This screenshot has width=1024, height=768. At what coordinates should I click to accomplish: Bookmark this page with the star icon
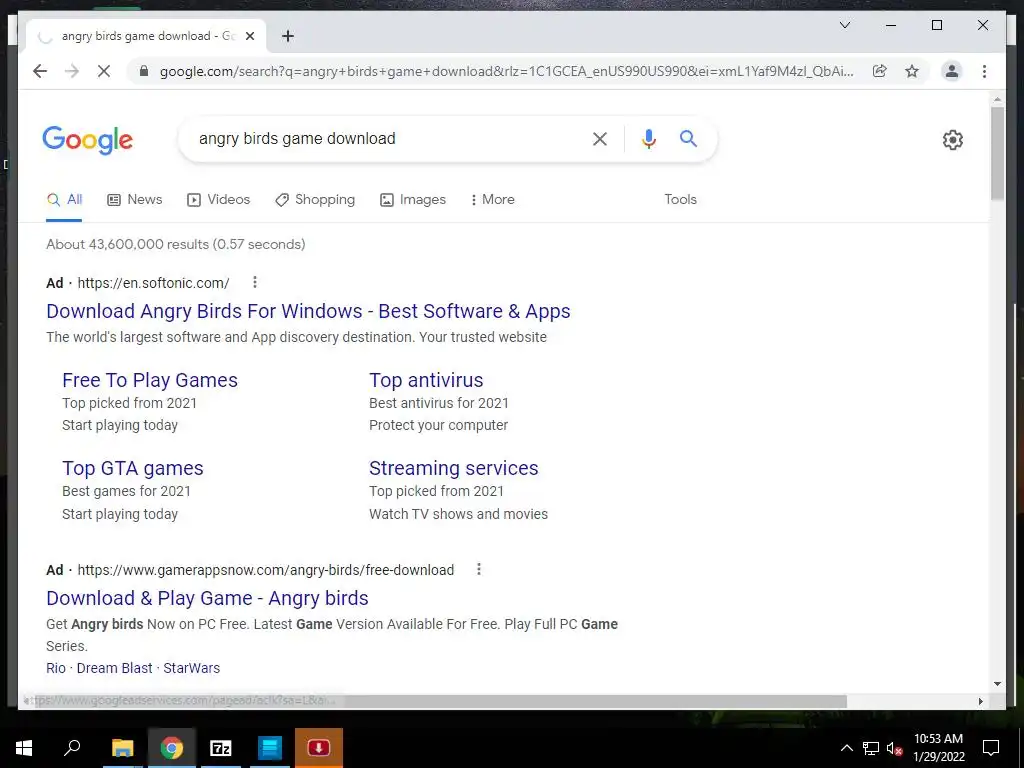[912, 71]
